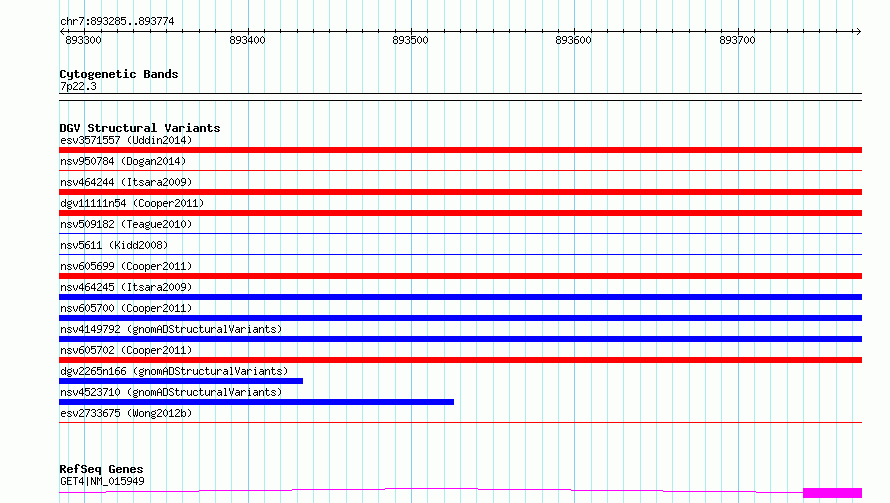The image size is (890, 503).
Task: Open the nsv605699 (Cooper2011) variant label
Action: 126,266
